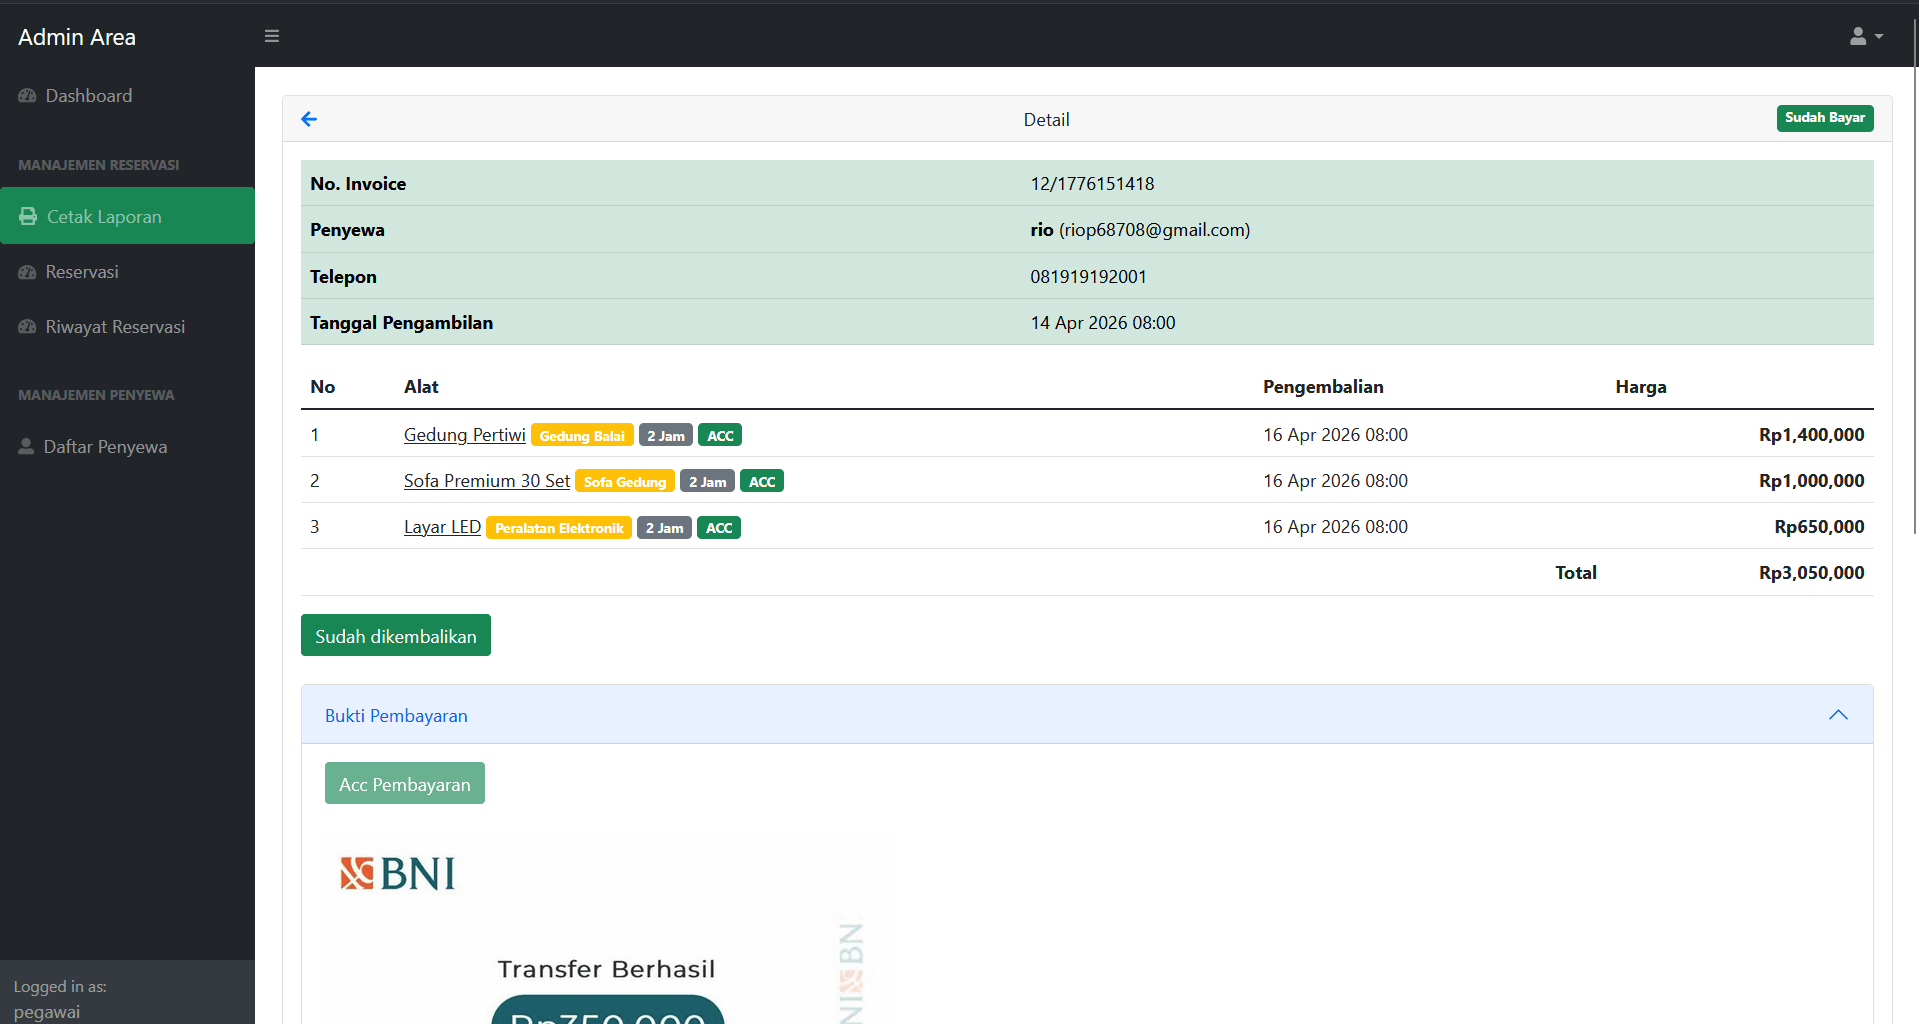Viewport: 1919px width, 1024px height.
Task: Click the ACC badge for Sofa Premium
Action: pos(762,482)
